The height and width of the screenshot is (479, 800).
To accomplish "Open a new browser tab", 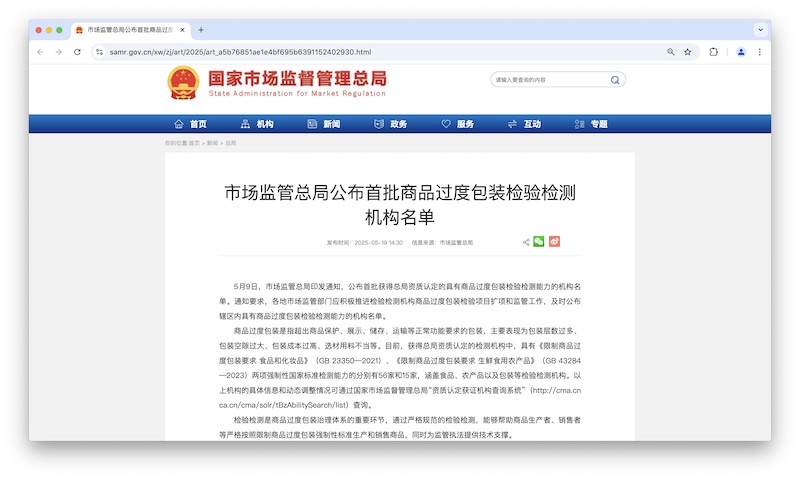I will pyautogui.click(x=200, y=30).
